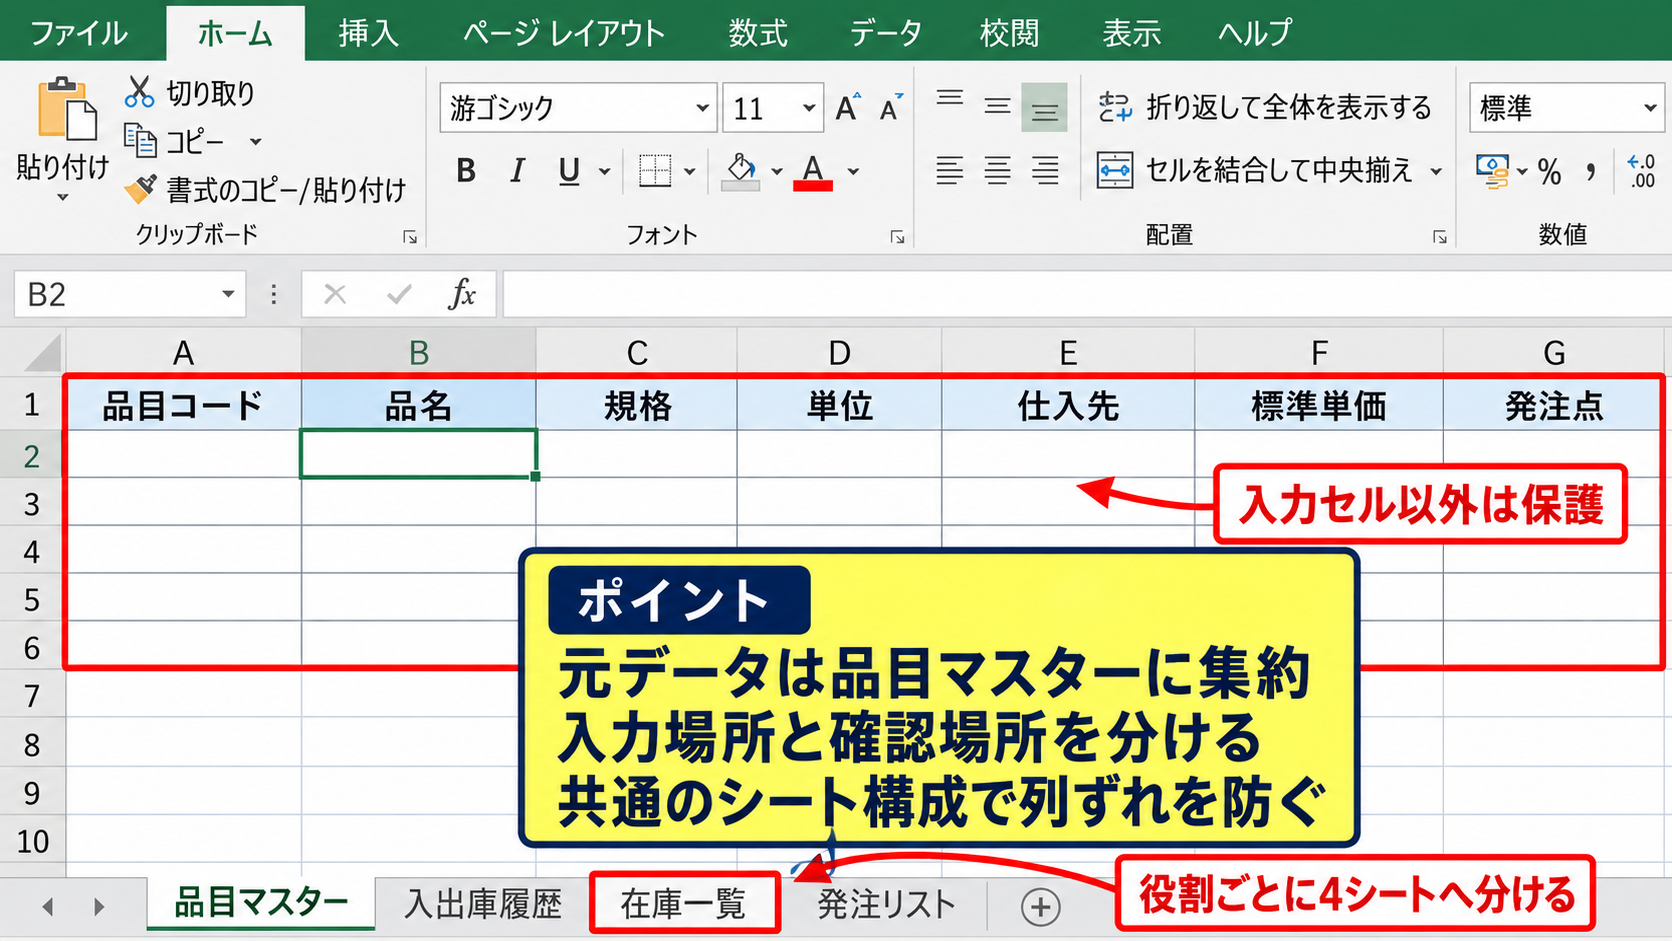Screen dimensions: 1672x941
Task: Toggle Underline formatting
Action: tap(569, 171)
